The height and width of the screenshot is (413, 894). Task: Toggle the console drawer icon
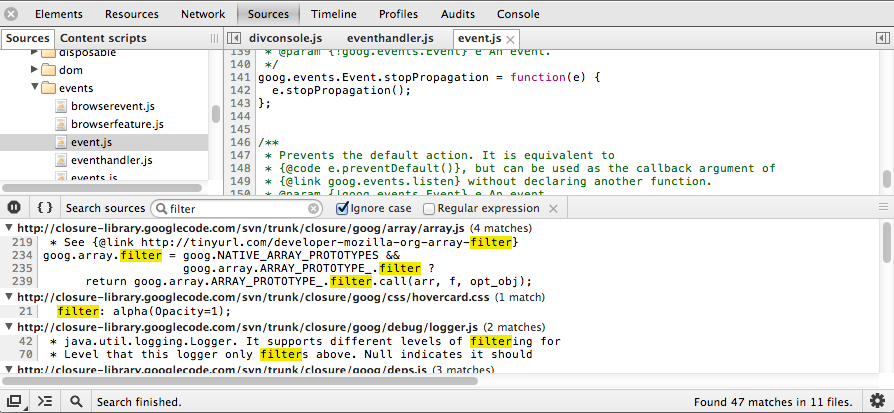(45, 401)
